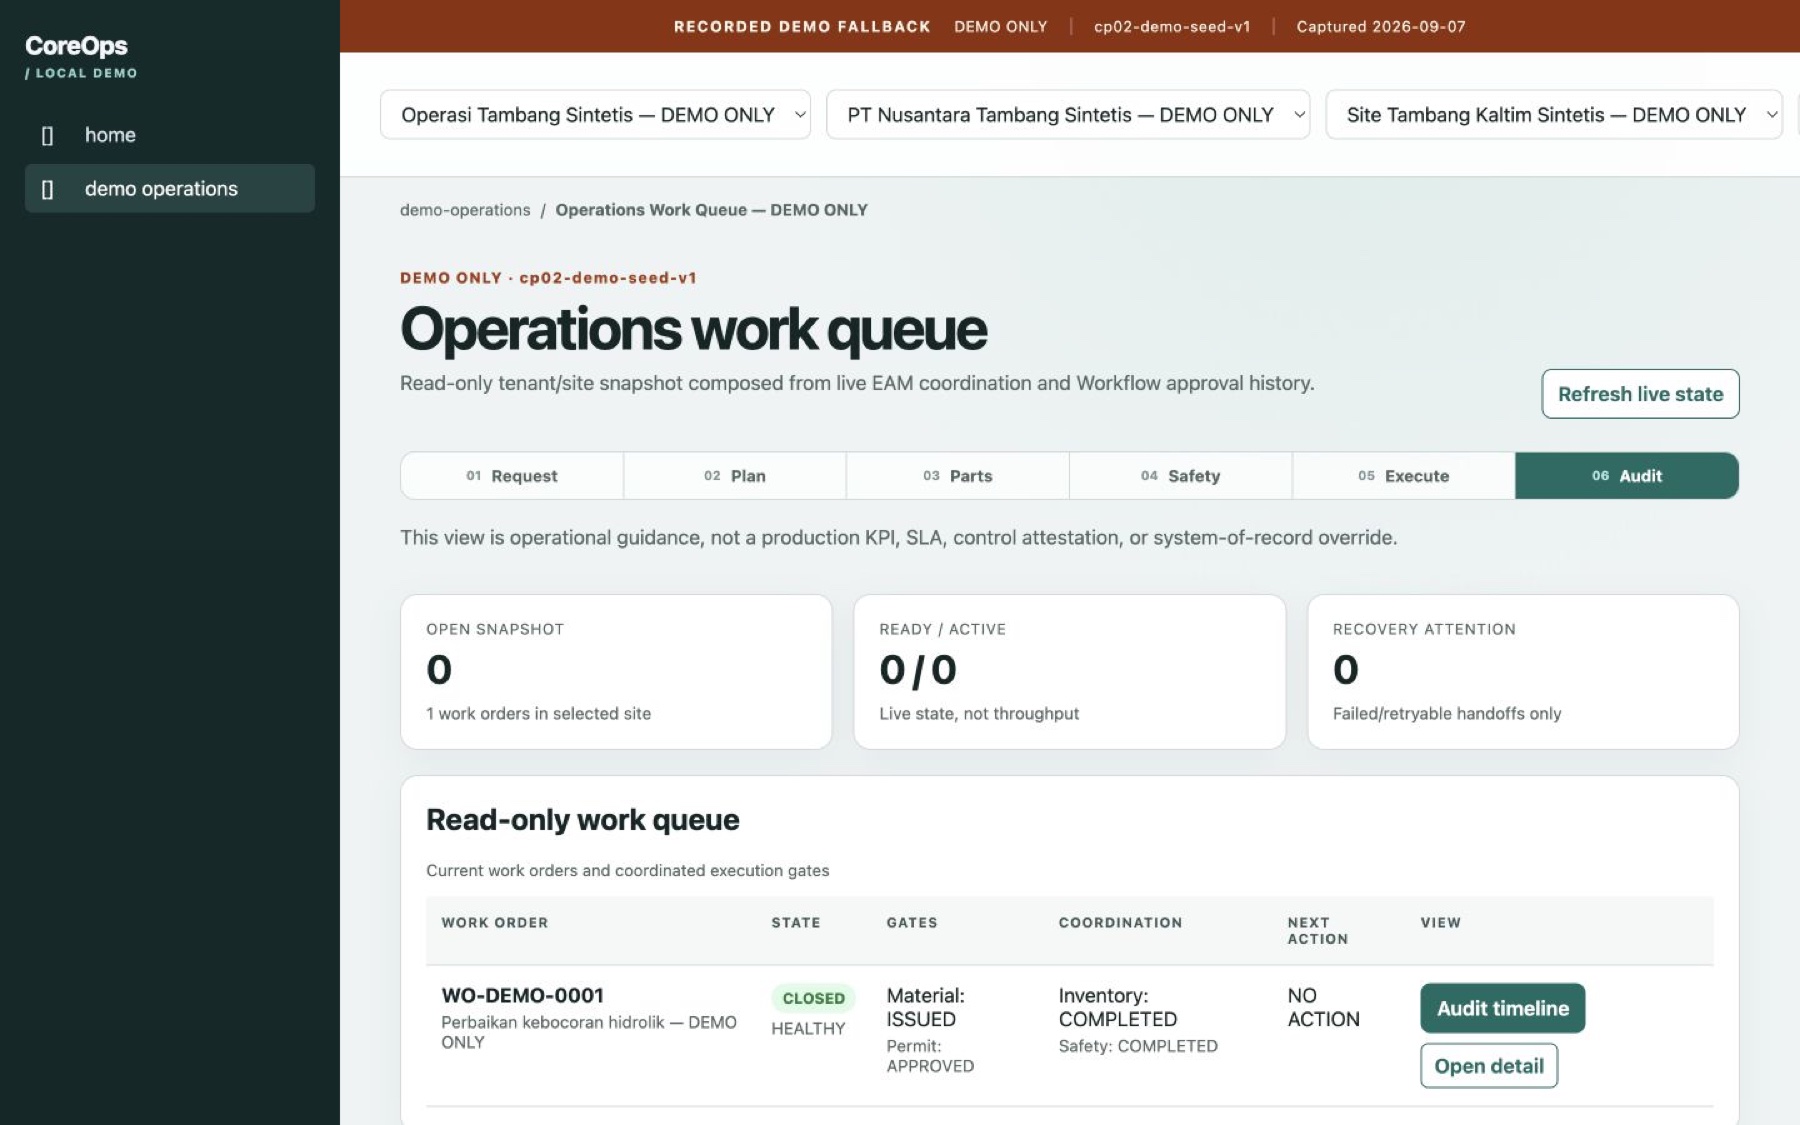Image resolution: width=1800 pixels, height=1125 pixels.
Task: Click Operations work queue page title
Action: pyautogui.click(x=694, y=329)
